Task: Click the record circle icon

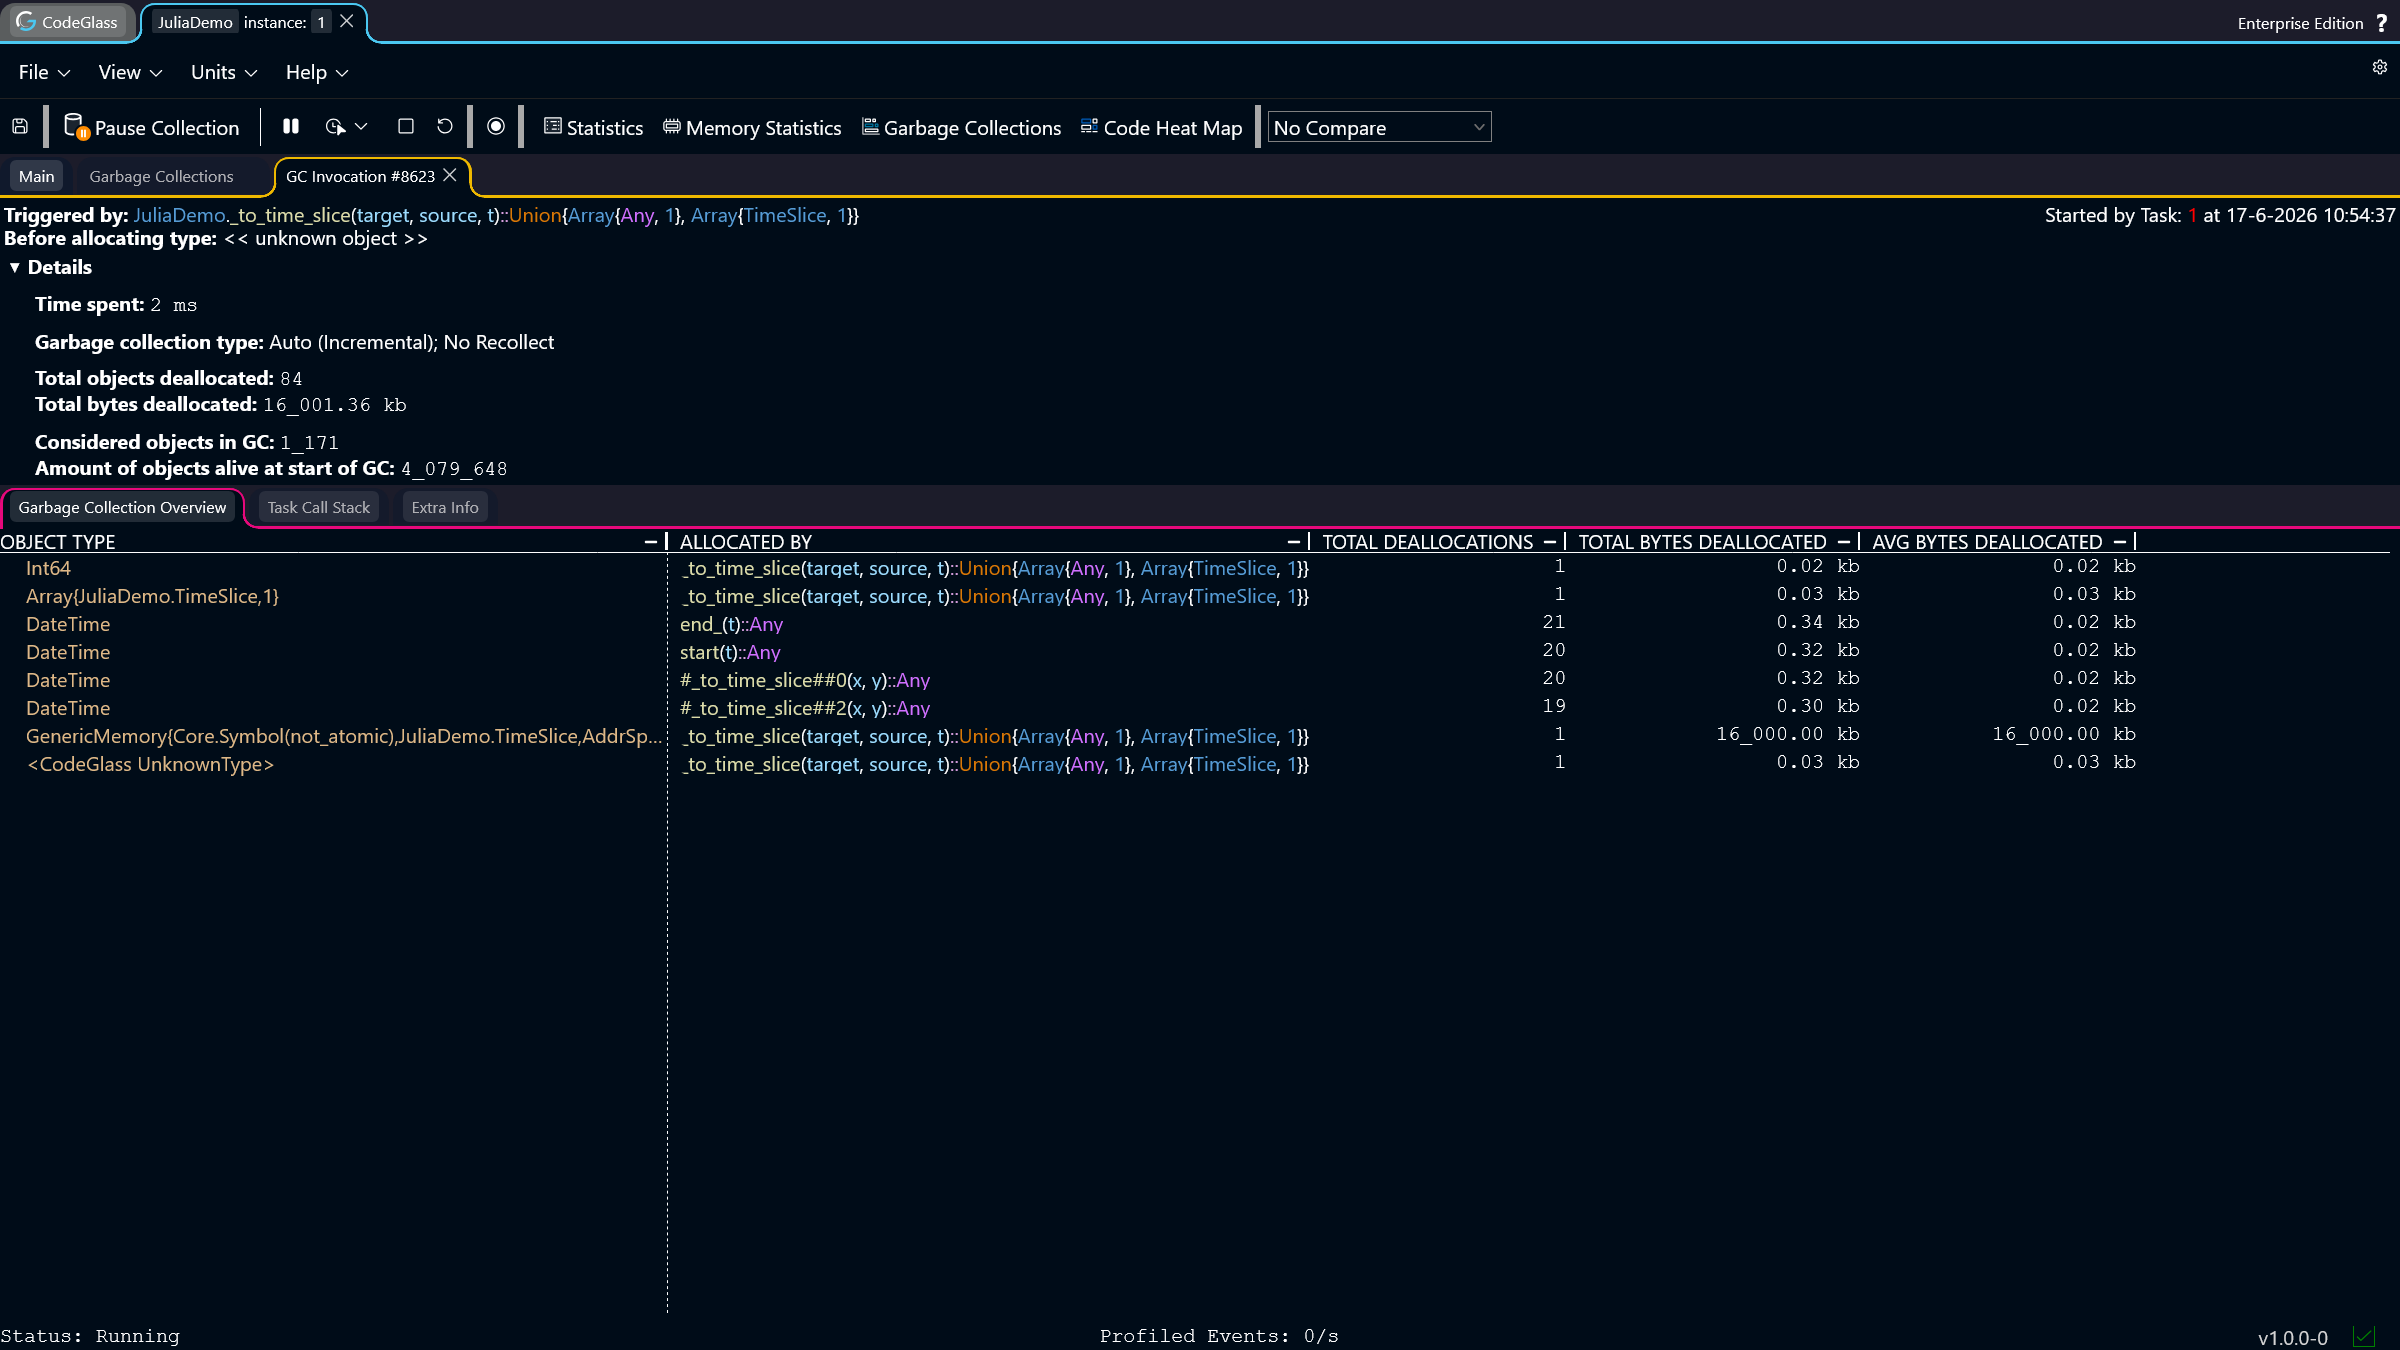Action: (496, 127)
